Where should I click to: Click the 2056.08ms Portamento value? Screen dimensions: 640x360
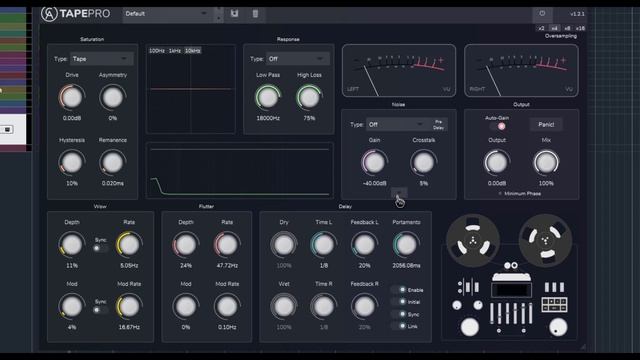[406, 266]
